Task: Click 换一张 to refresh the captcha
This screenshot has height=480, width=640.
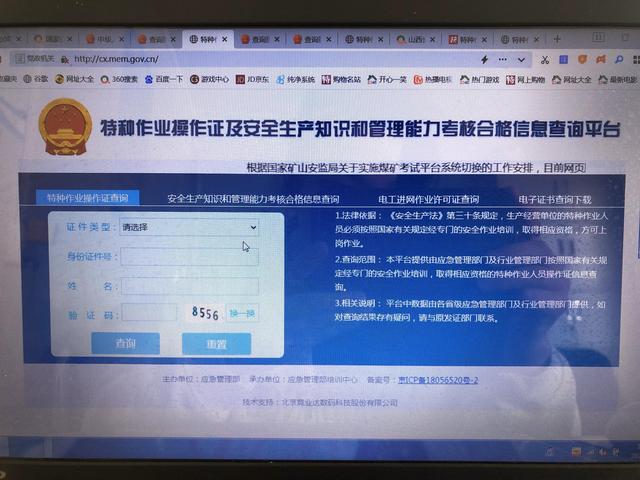Action: click(242, 313)
